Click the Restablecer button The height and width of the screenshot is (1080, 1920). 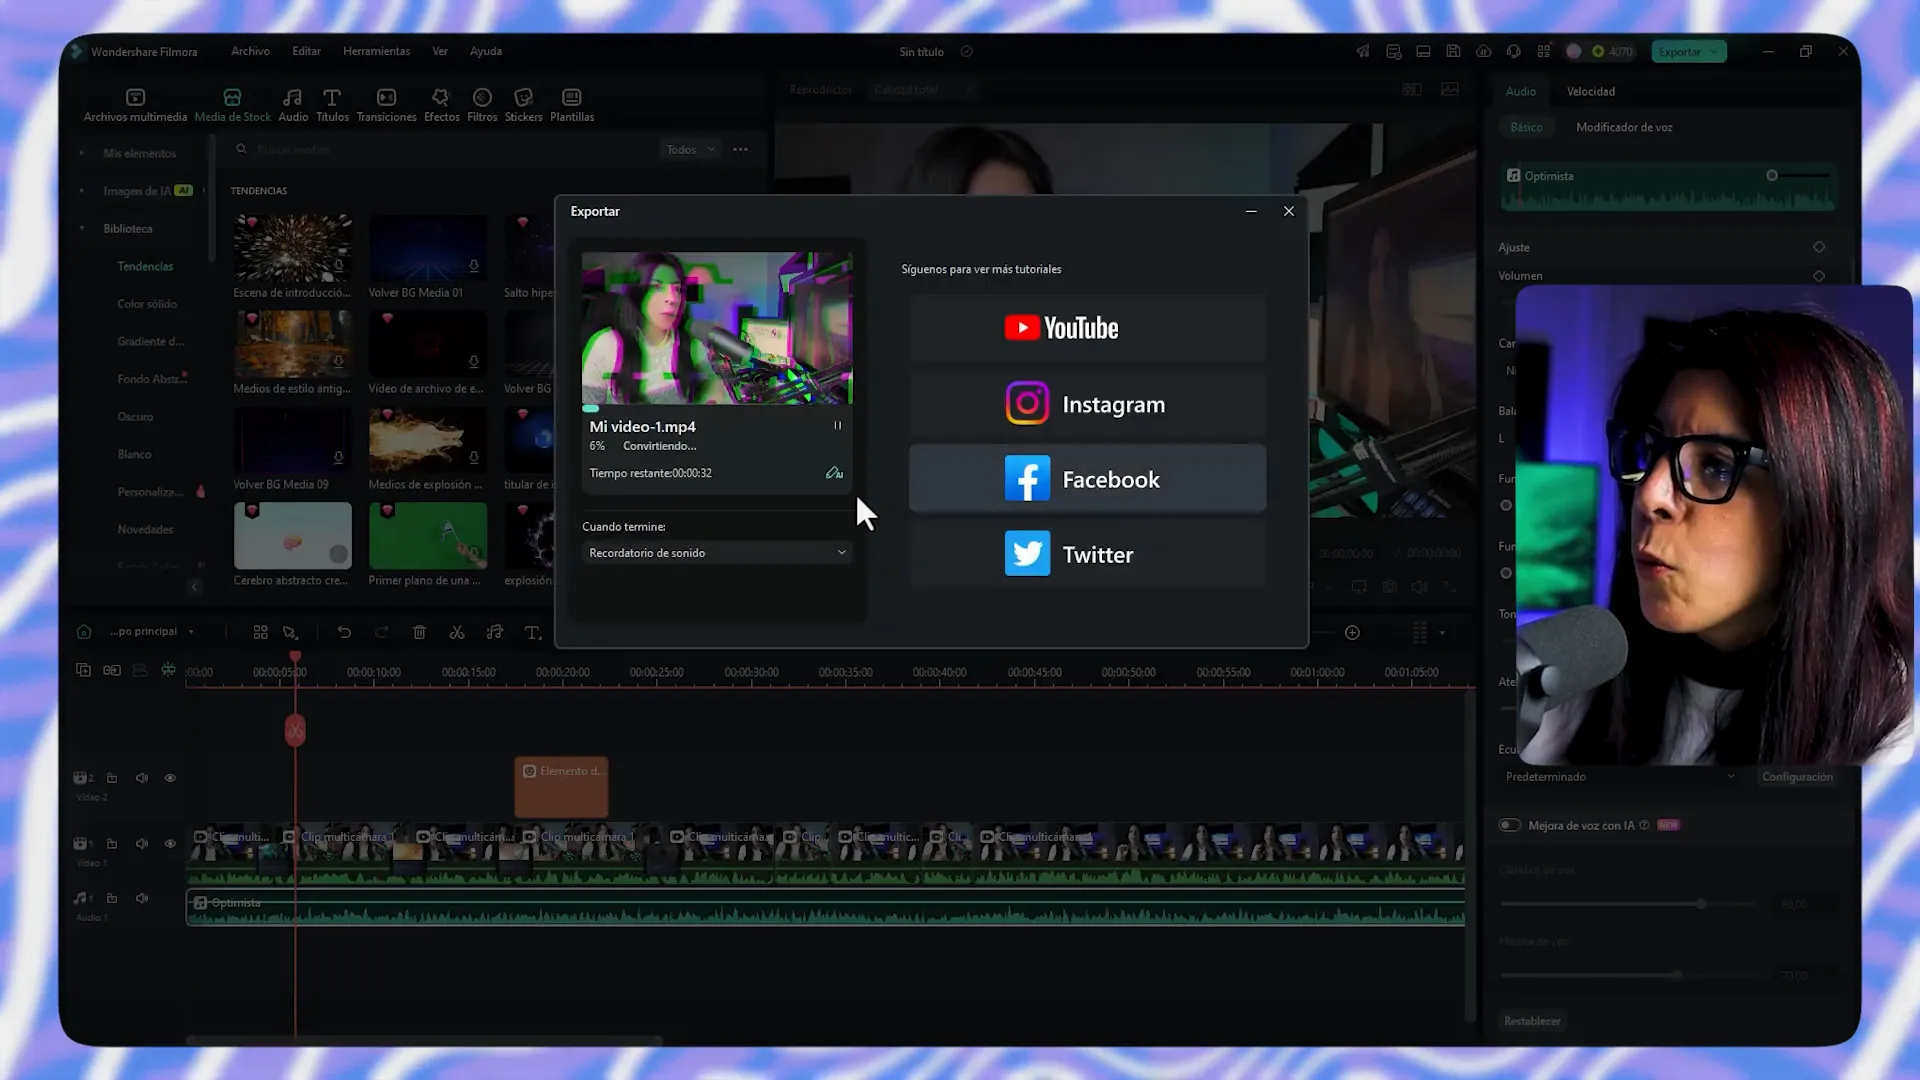tap(1532, 1021)
